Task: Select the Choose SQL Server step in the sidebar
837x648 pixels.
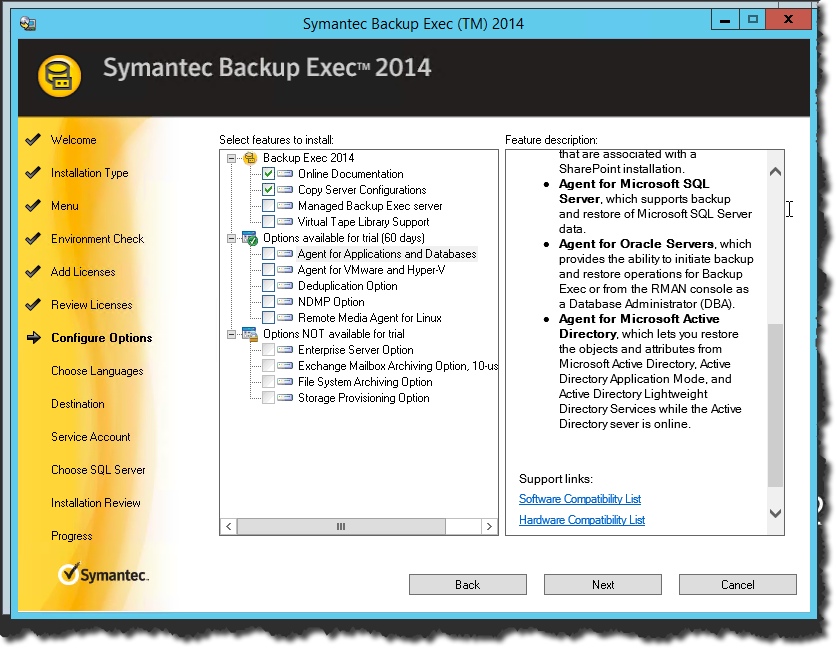Action: point(98,470)
